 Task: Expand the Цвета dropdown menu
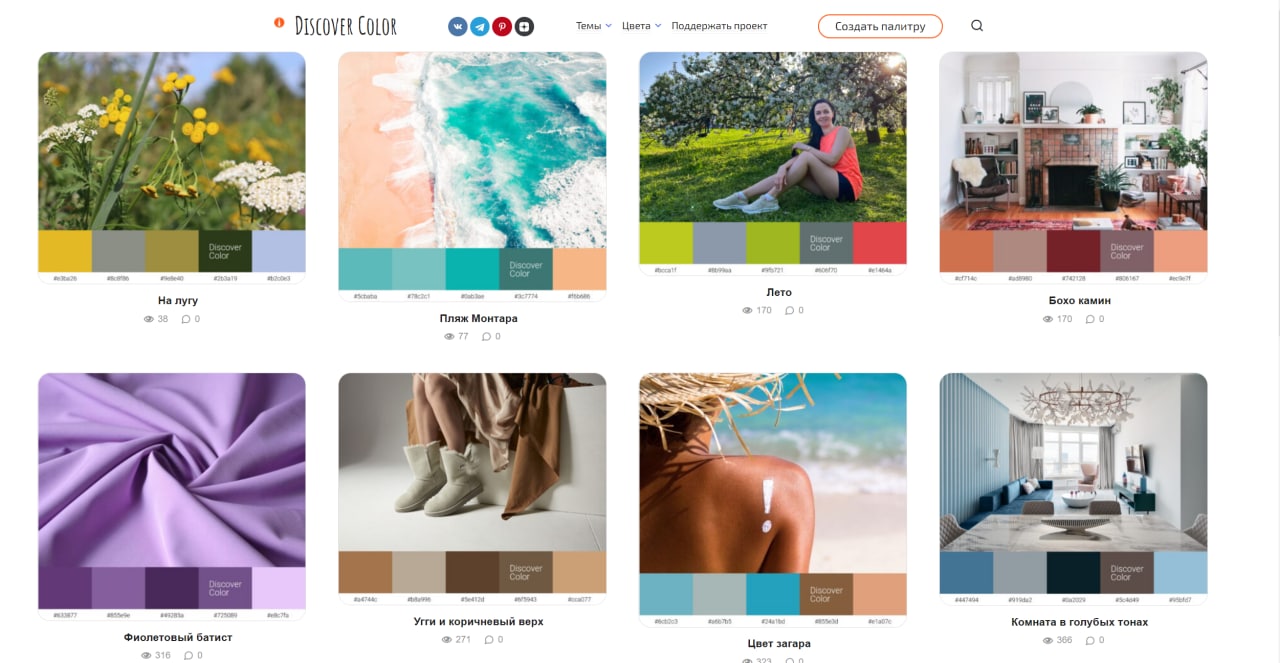[x=641, y=26]
